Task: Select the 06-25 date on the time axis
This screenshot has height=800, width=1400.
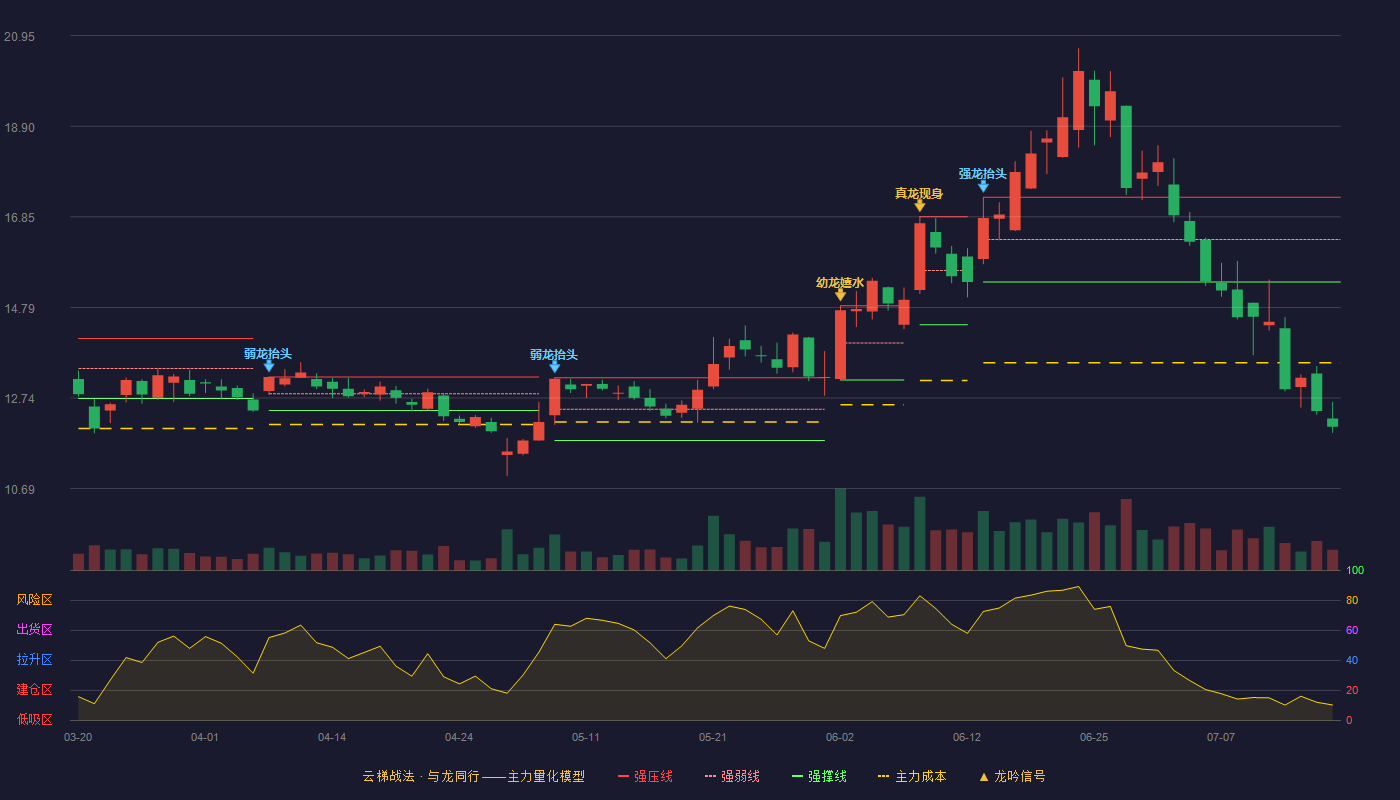Action: tap(1094, 737)
